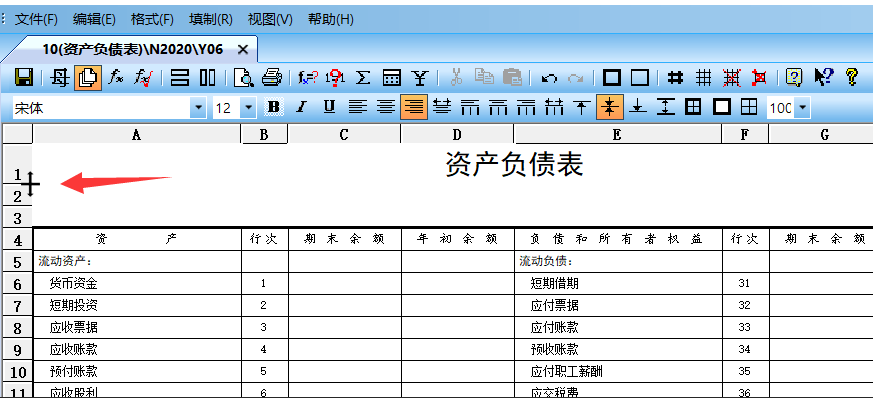Click the paste clipboard icon
The height and width of the screenshot is (398, 873).
tap(512, 78)
